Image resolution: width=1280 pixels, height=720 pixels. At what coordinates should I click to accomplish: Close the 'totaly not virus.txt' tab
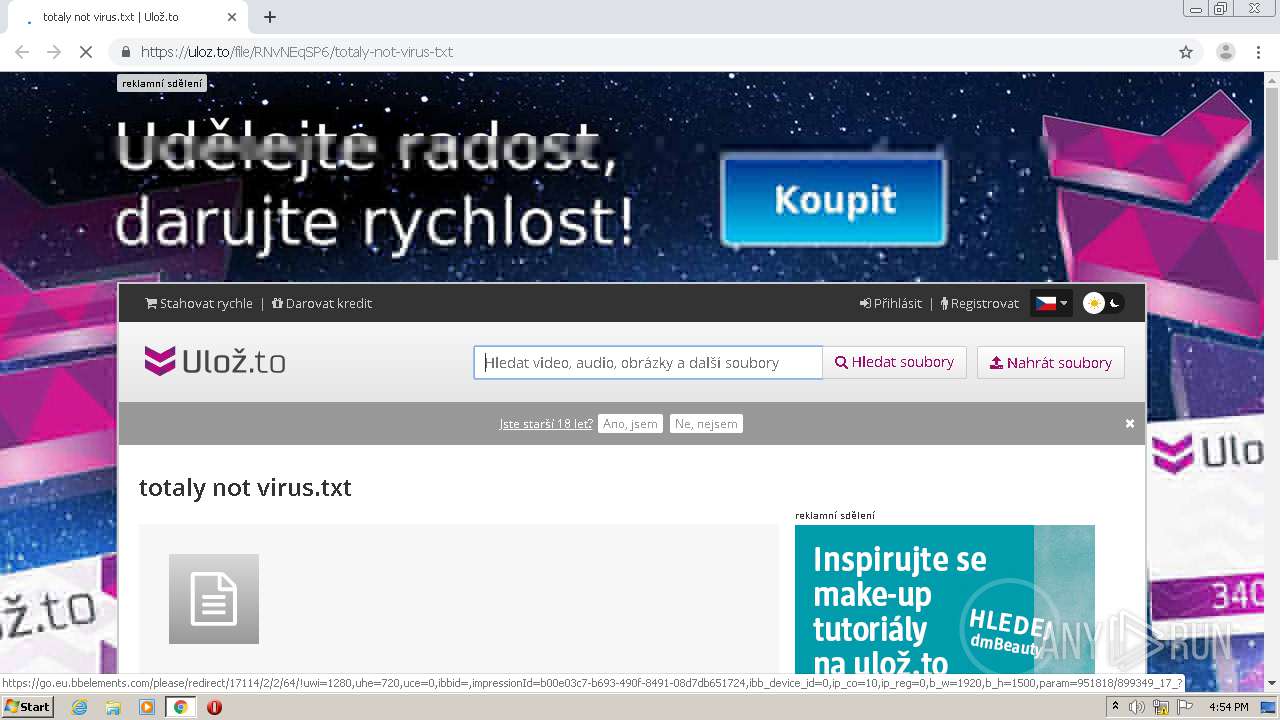tap(232, 17)
